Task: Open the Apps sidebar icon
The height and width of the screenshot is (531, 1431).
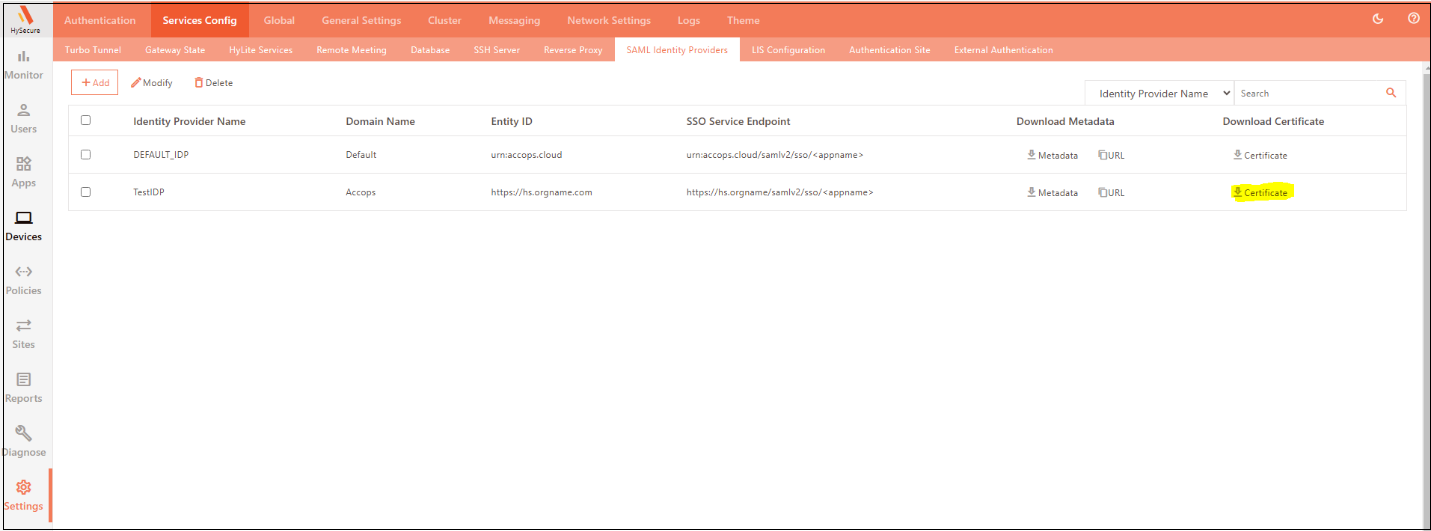Action: coord(23,165)
